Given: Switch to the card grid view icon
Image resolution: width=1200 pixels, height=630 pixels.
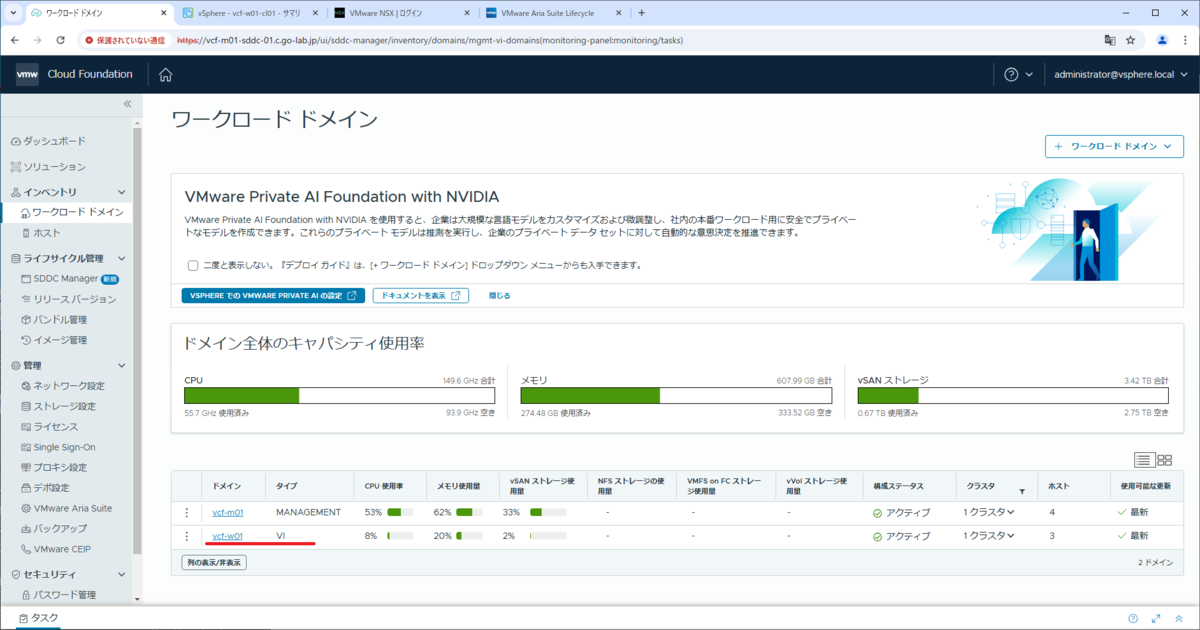Looking at the screenshot, I should (1164, 460).
